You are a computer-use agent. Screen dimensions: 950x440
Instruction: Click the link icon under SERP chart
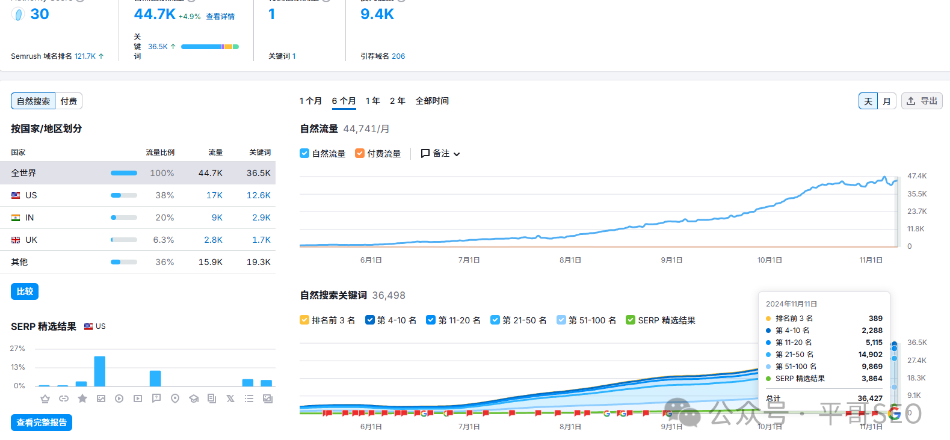click(63, 398)
